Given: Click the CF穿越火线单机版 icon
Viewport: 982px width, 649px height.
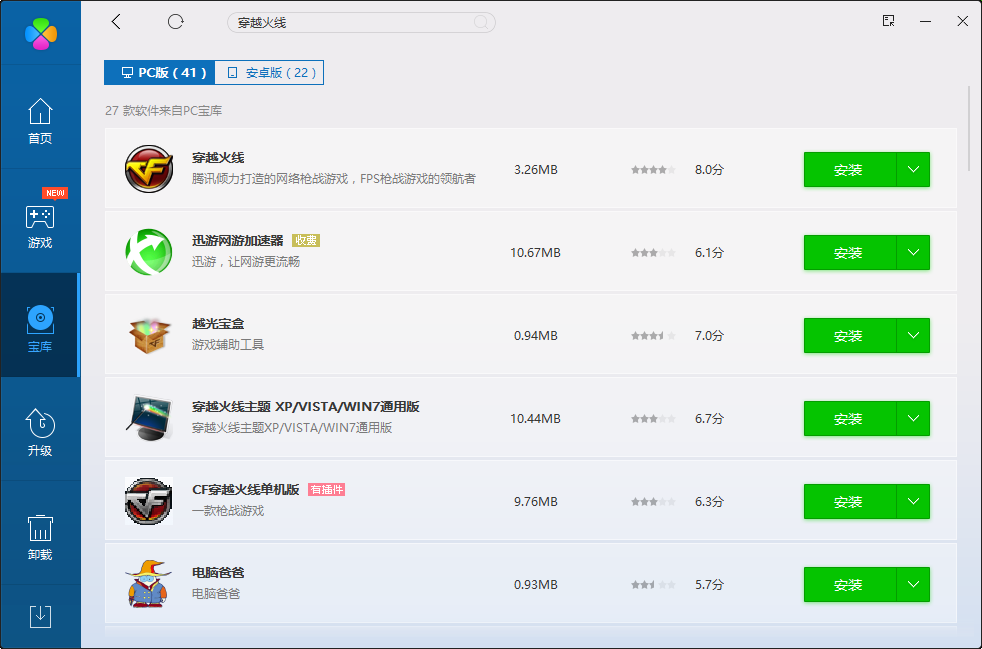Looking at the screenshot, I should click(x=149, y=501).
